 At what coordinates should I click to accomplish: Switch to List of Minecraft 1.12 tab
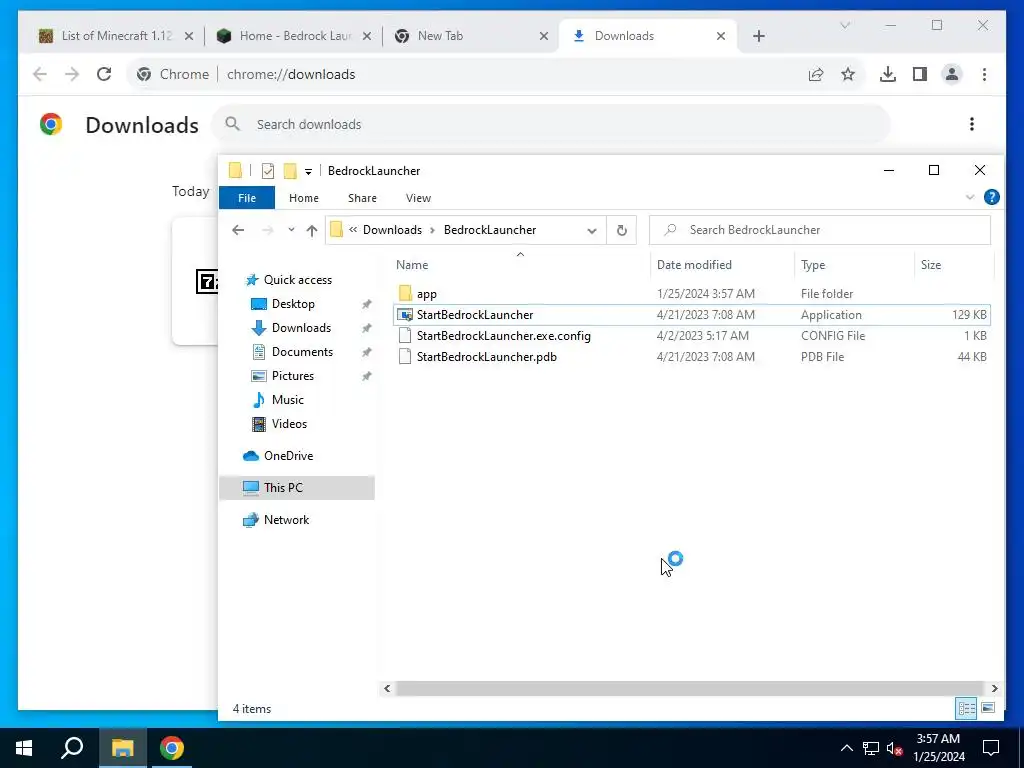pos(117,36)
